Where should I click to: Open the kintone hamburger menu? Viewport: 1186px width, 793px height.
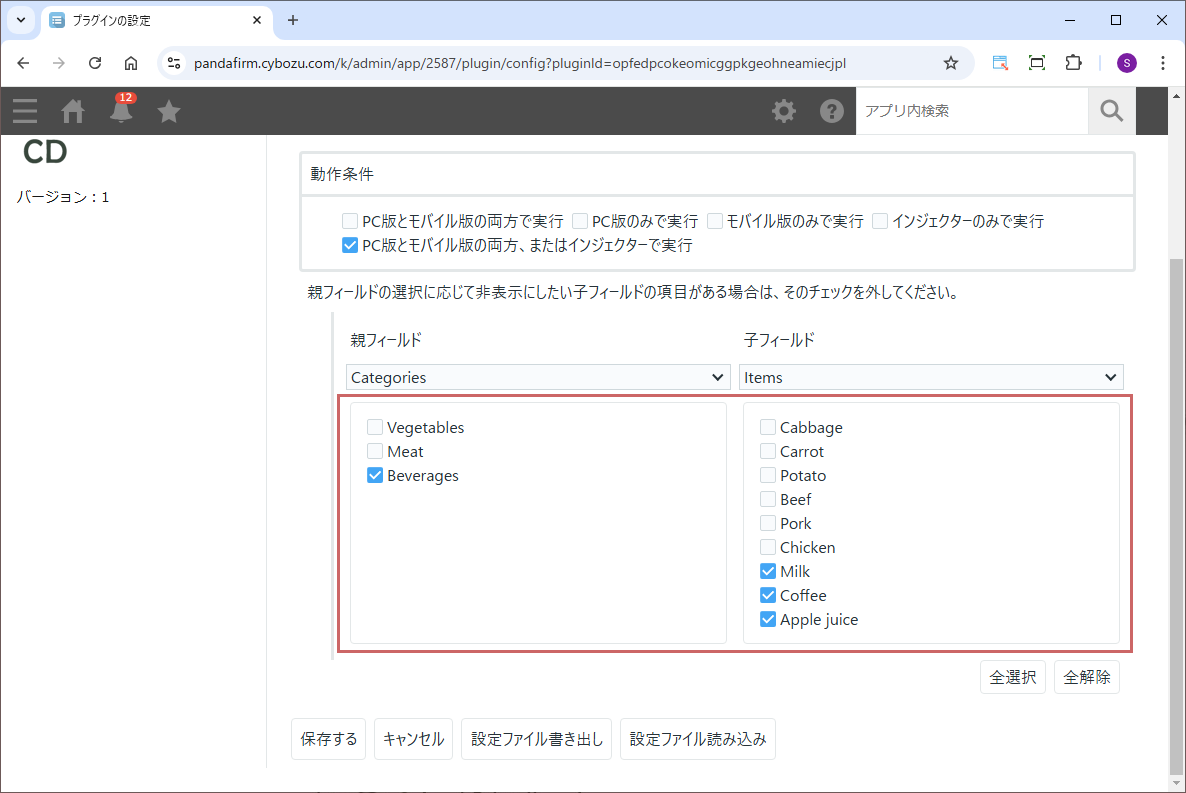[25, 111]
